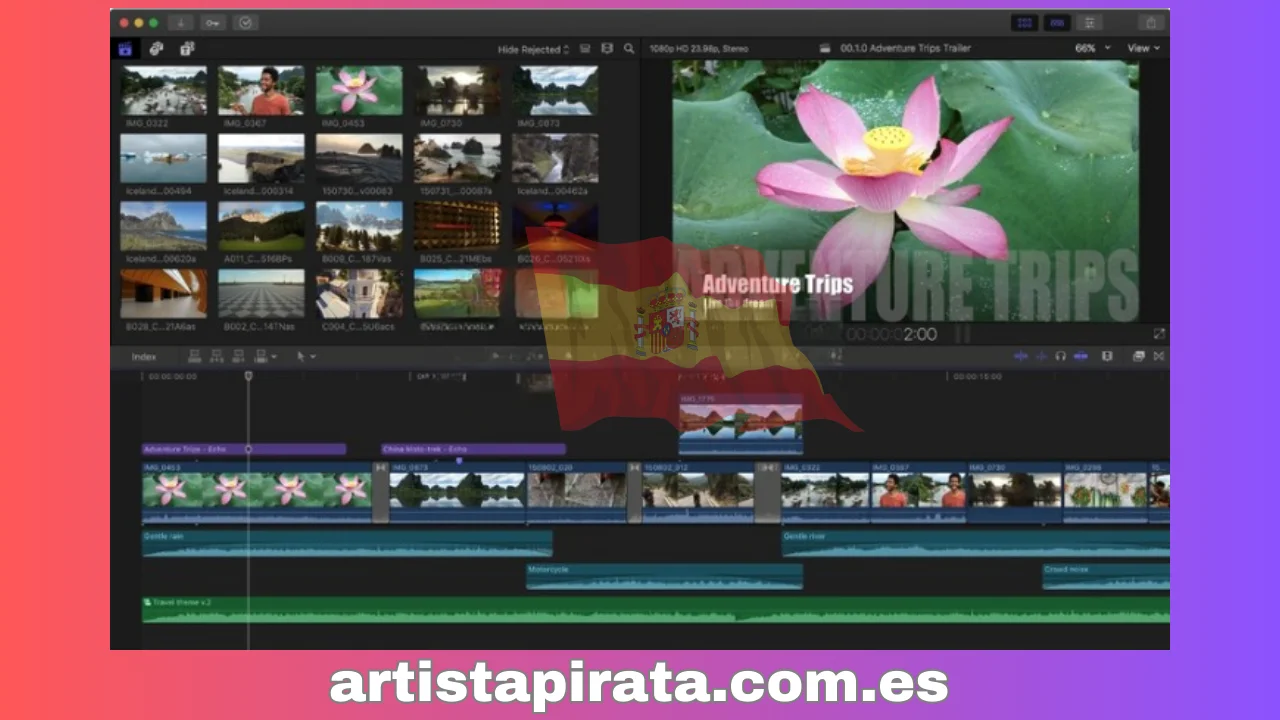Select the IMG_0453 lotus thumbnail in browser

359,91
